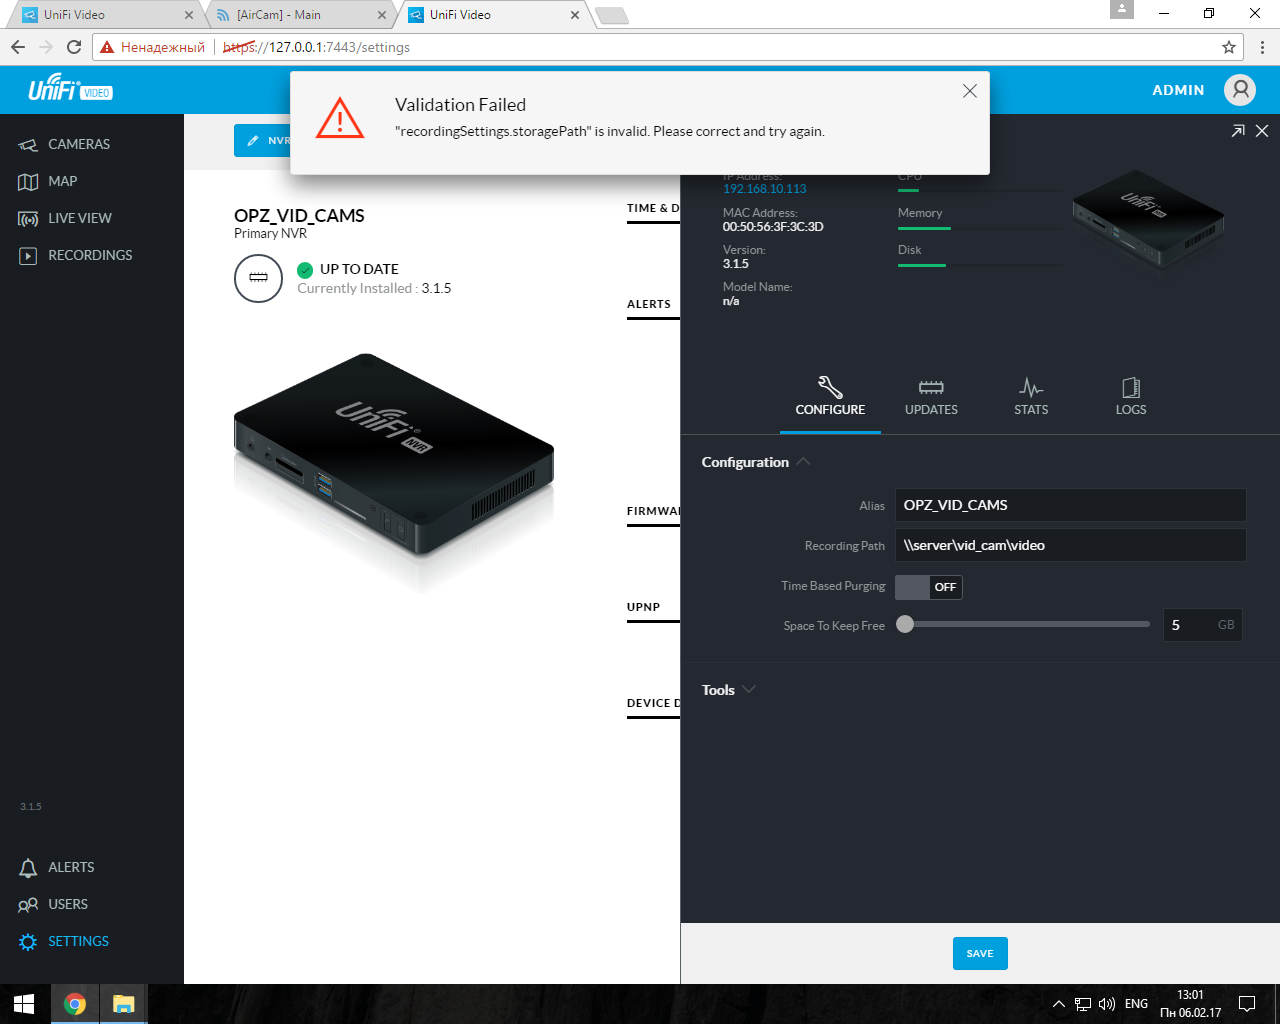Switch to the Configure tab
The width and height of the screenshot is (1280, 1024).
click(x=830, y=397)
